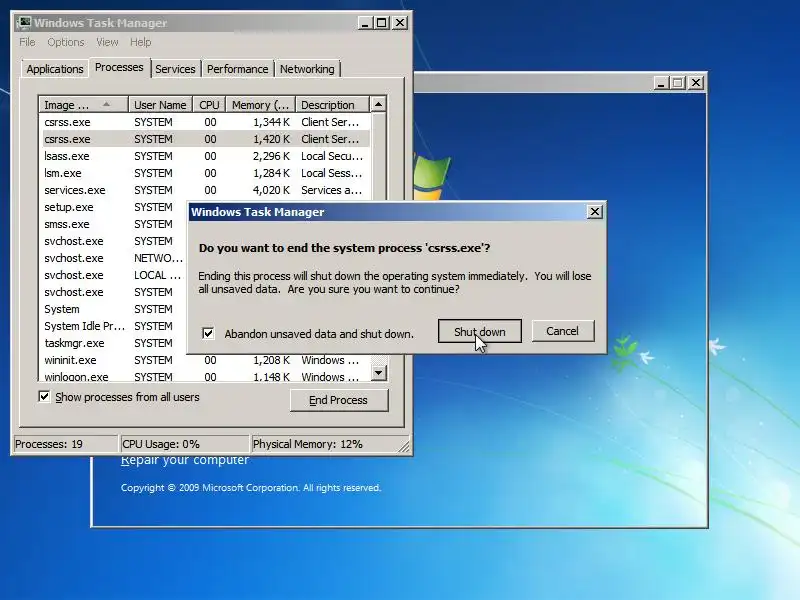This screenshot has height=600, width=800.
Task: Sort by Description column header
Action: click(x=332, y=105)
